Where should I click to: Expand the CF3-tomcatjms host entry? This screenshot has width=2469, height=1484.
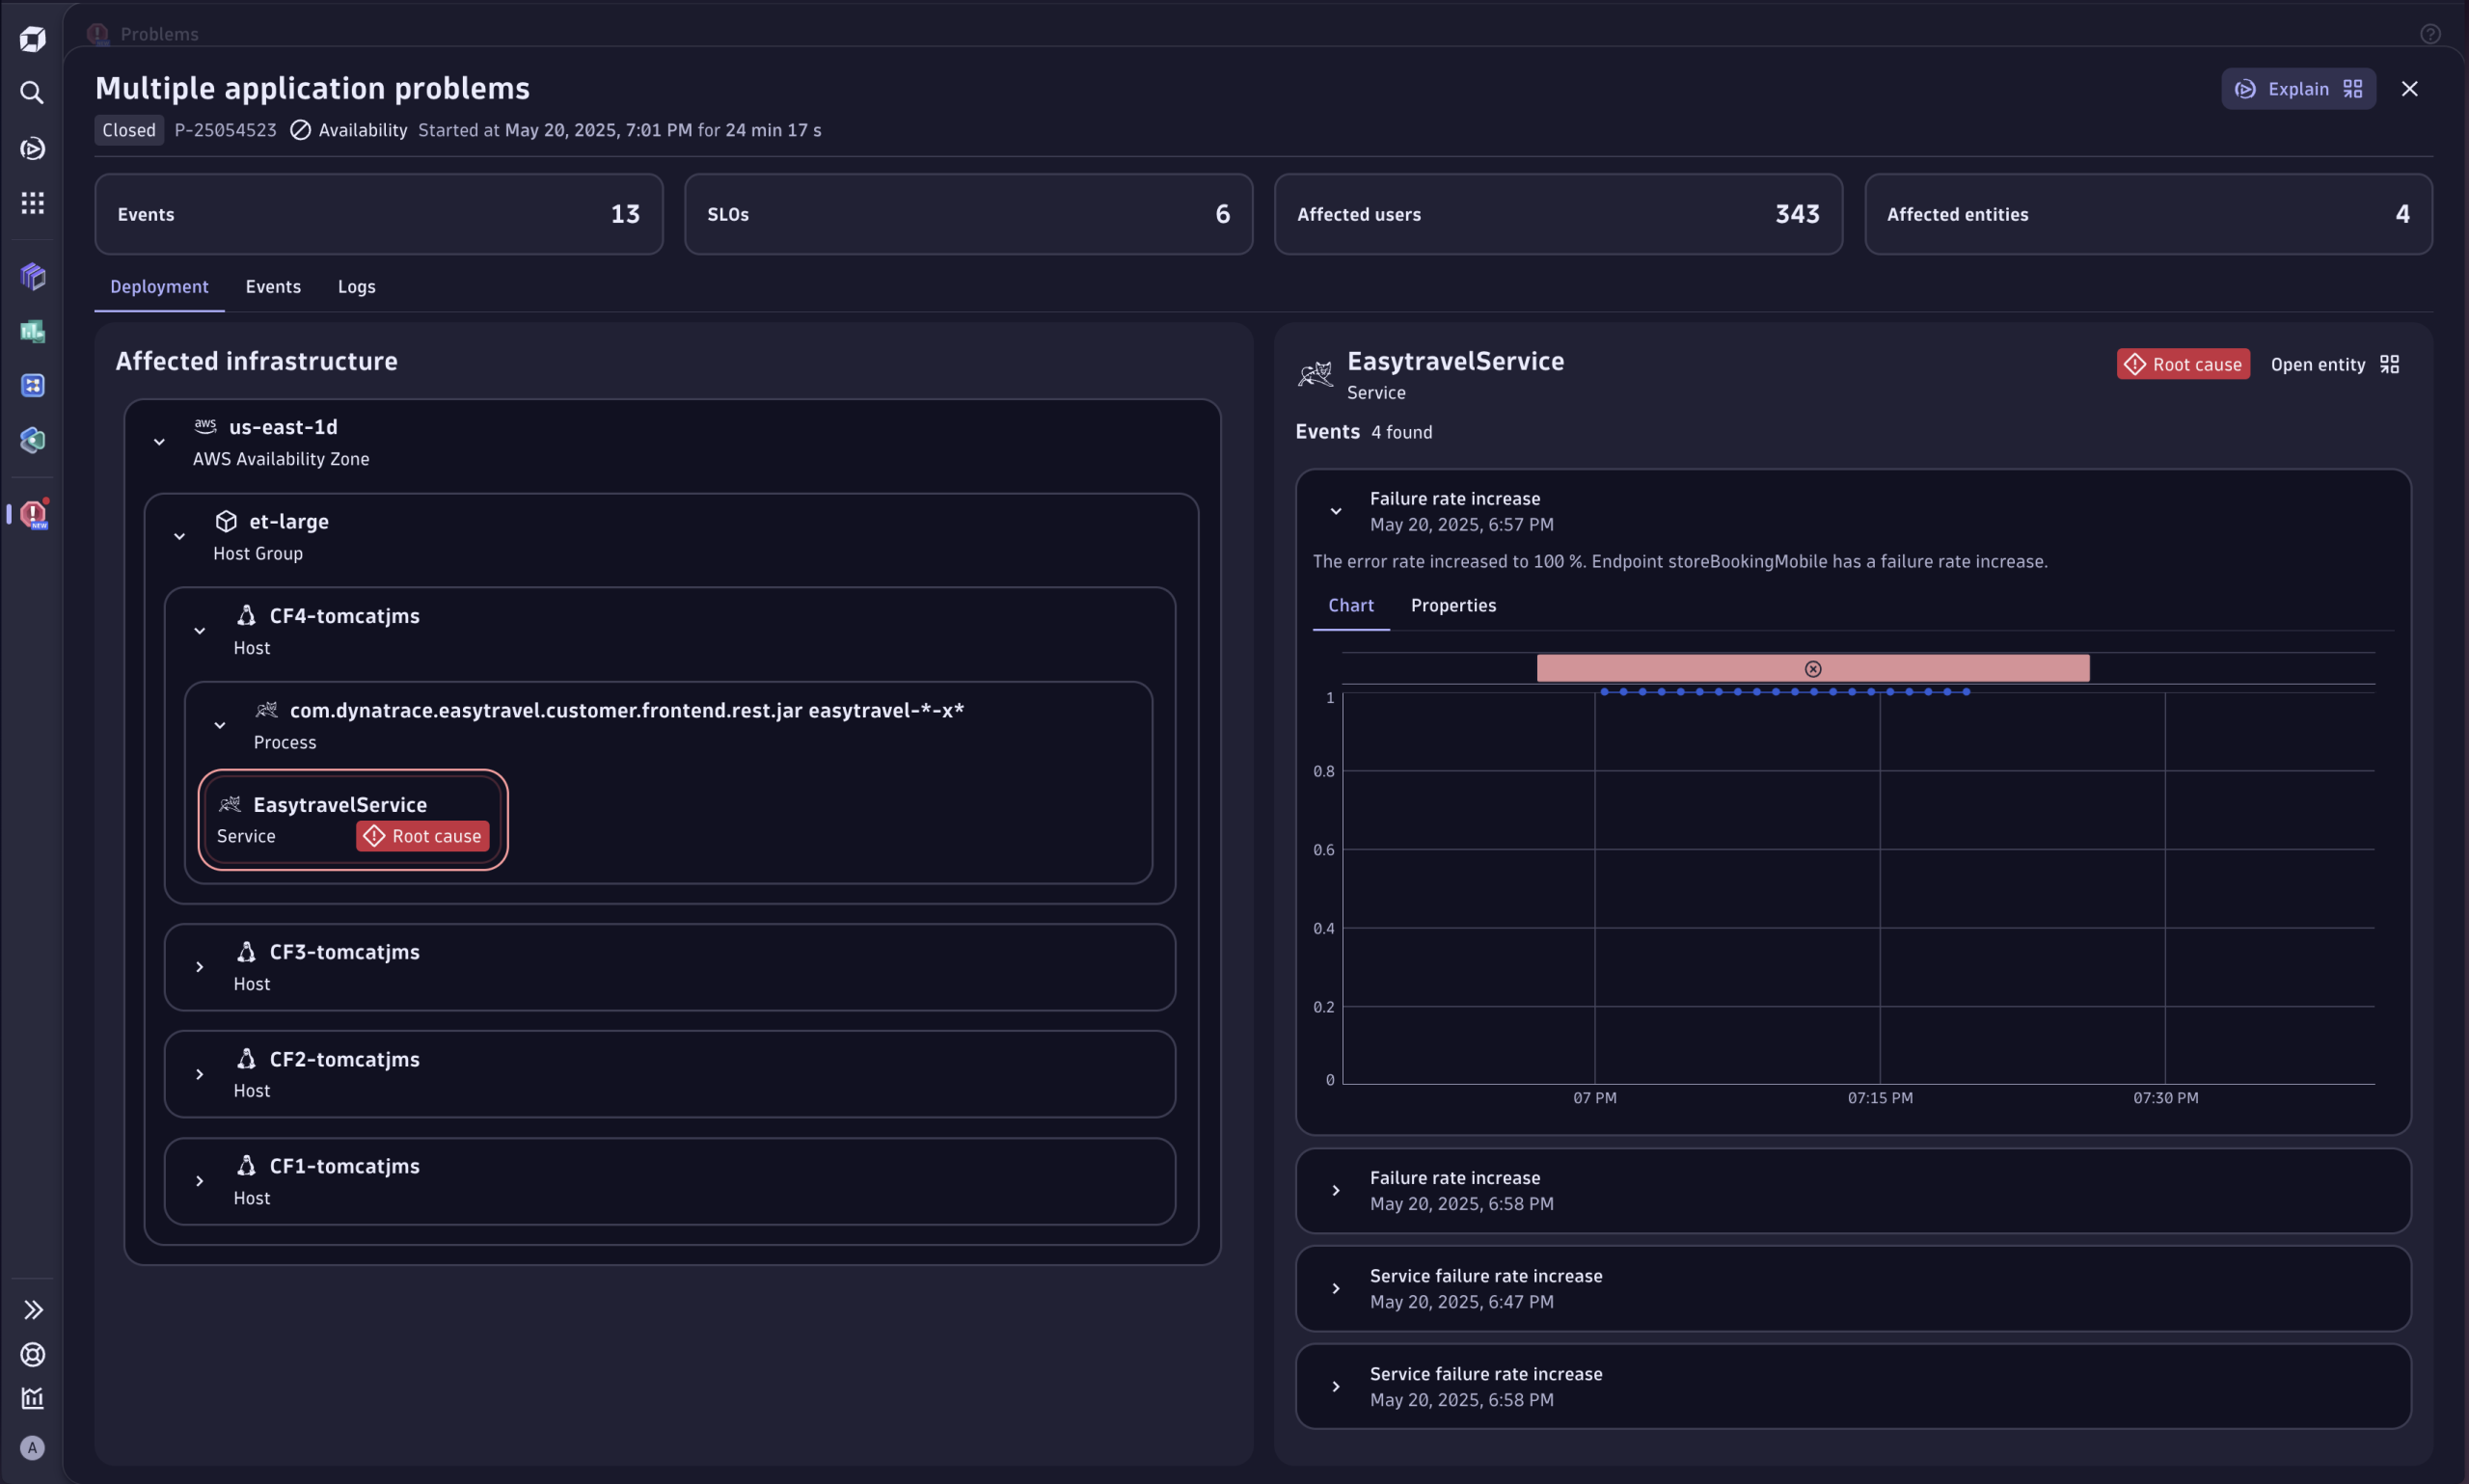click(199, 966)
